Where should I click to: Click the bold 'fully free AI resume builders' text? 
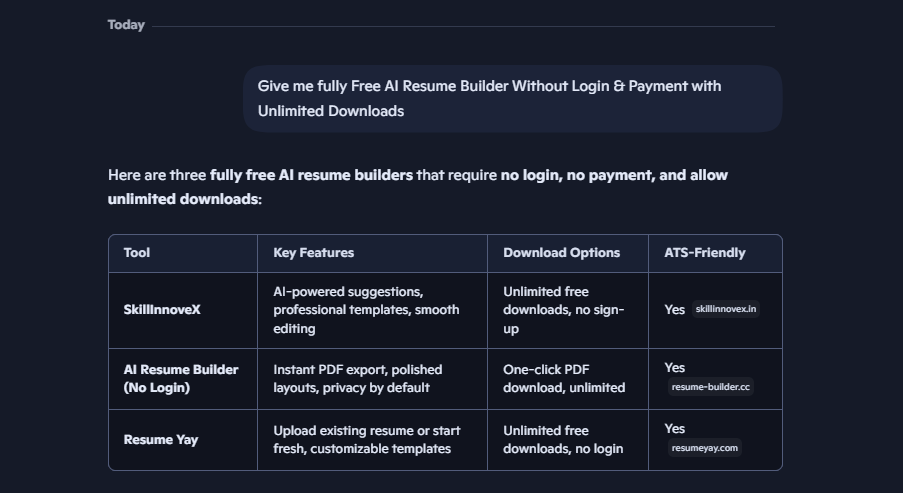pos(311,175)
